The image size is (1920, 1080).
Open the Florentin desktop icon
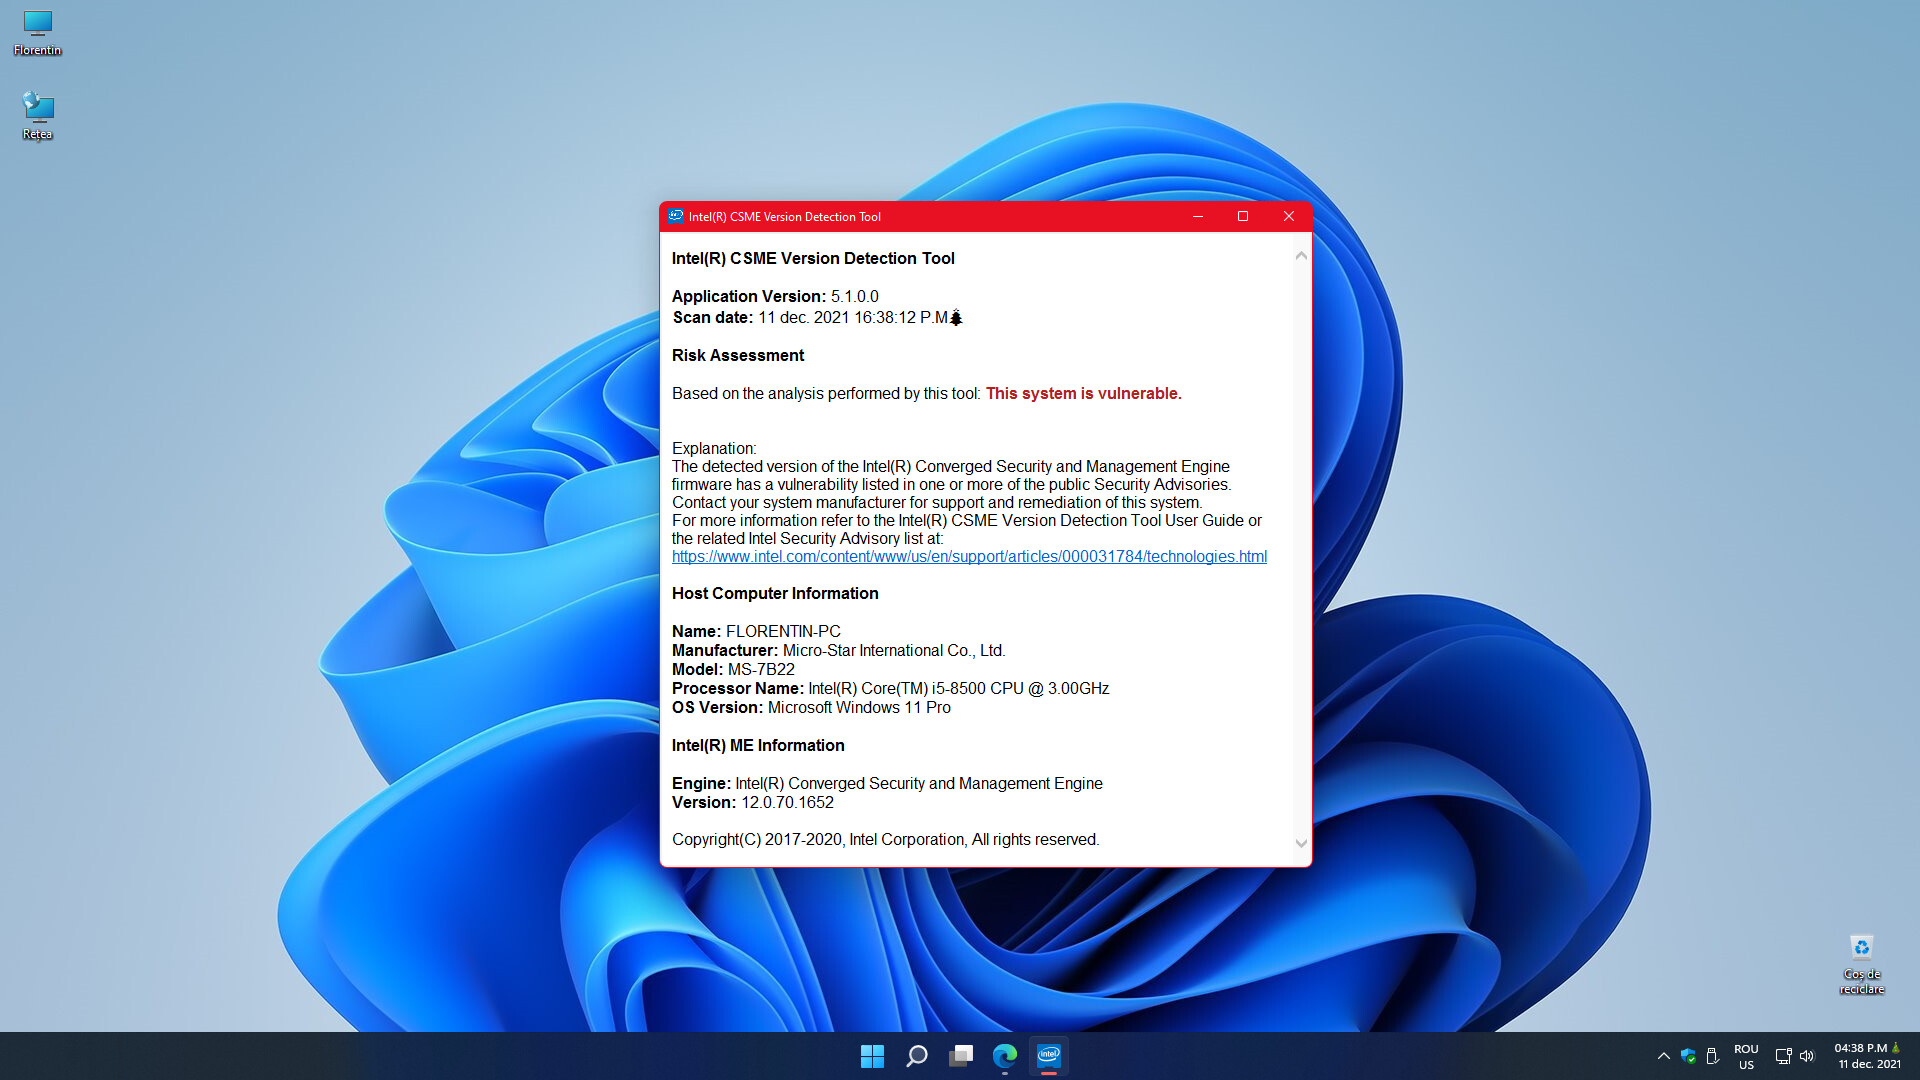coord(37,32)
